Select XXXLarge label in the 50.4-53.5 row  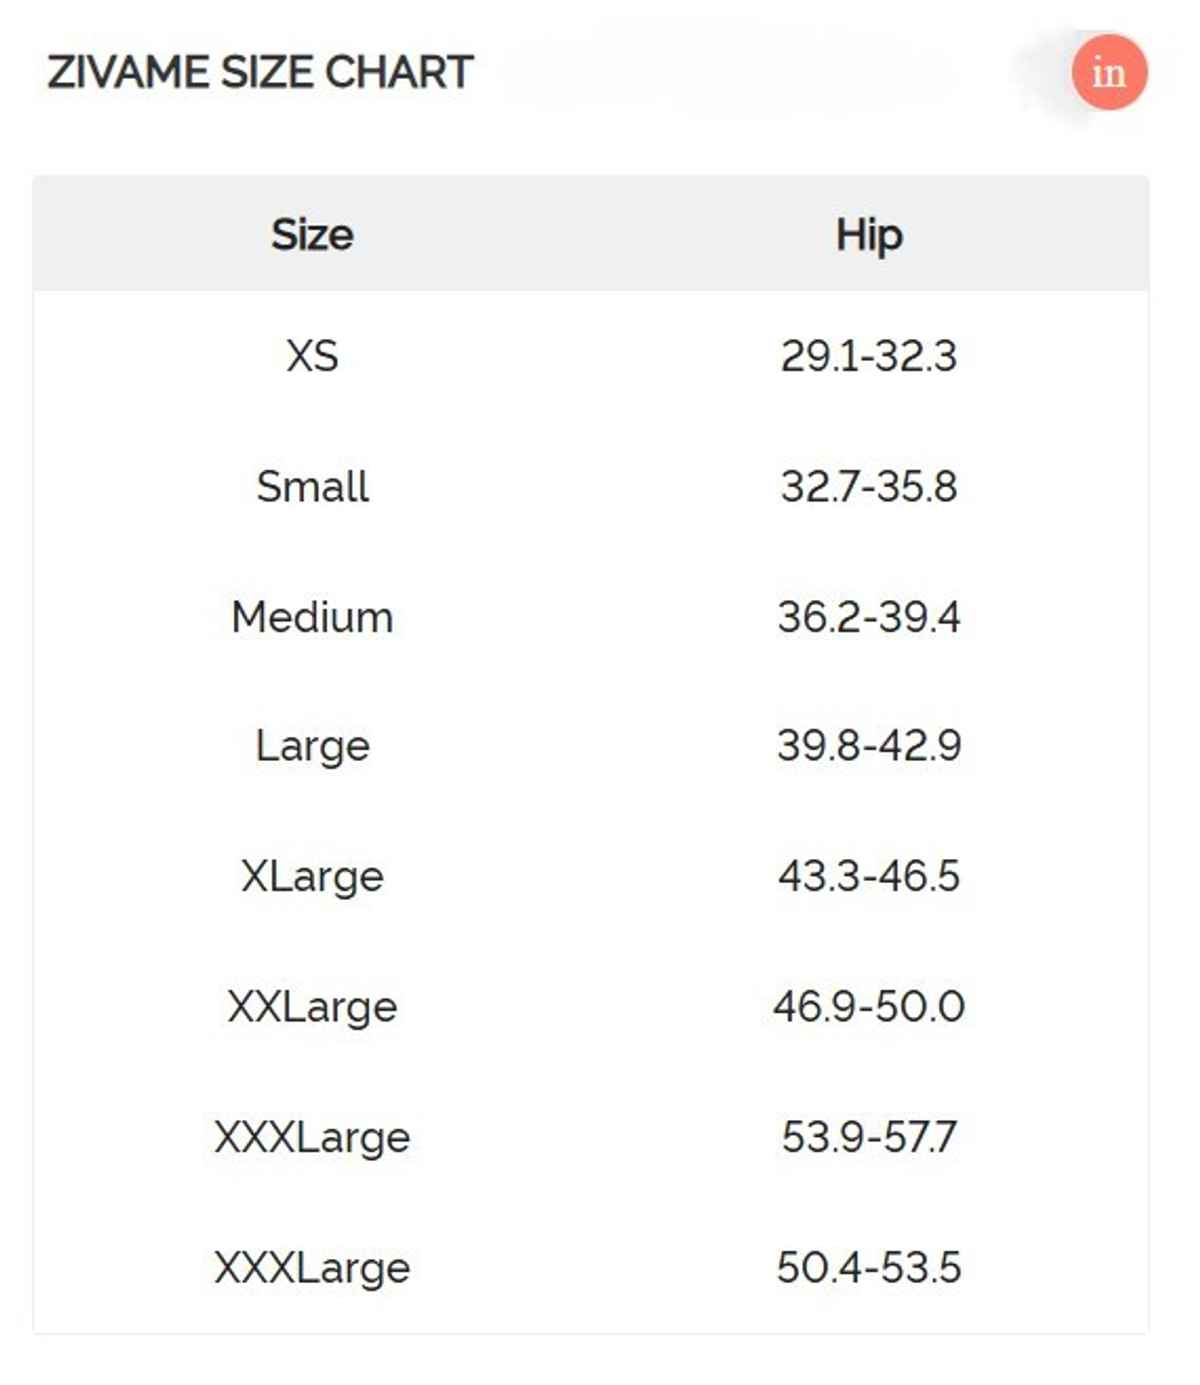[312, 1268]
